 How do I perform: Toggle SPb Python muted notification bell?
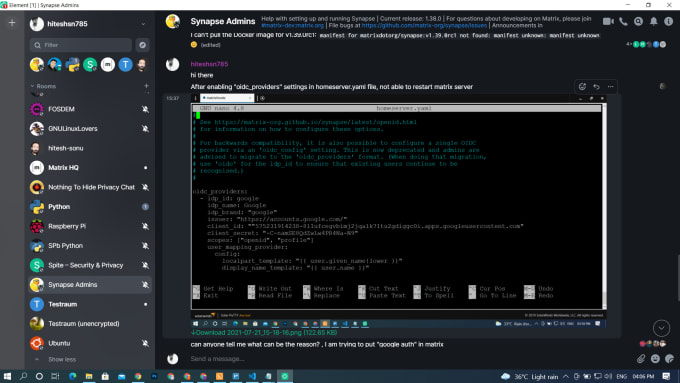point(145,246)
